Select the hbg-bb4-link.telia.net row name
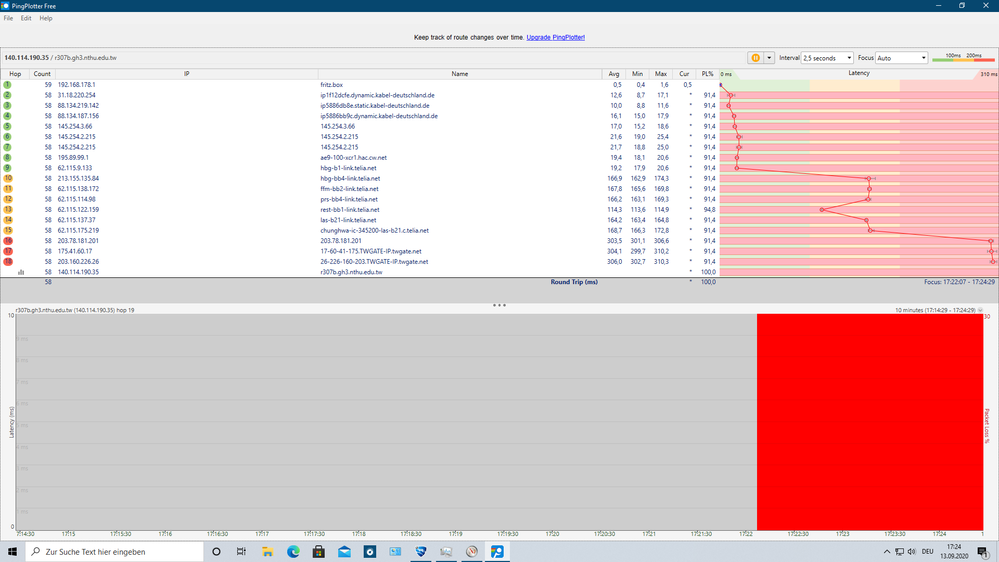Screen dimensions: 999x562 [x=350, y=178]
